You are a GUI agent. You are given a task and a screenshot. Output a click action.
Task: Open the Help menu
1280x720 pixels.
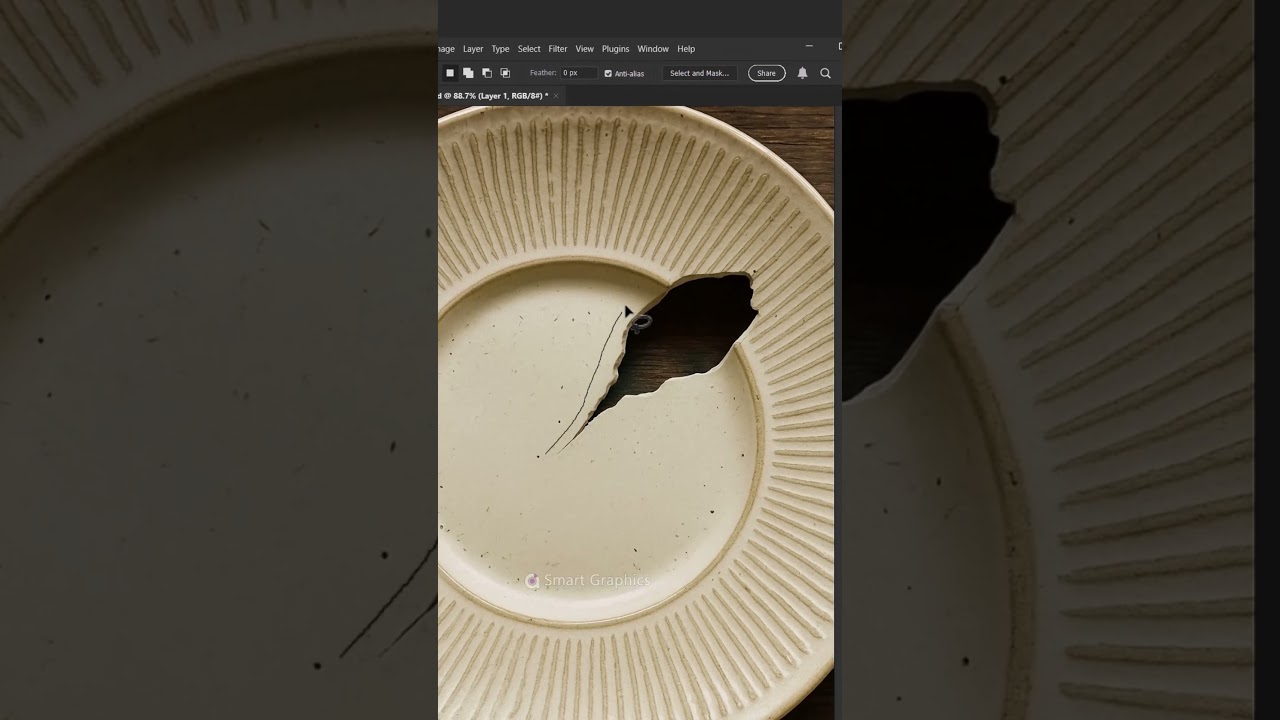click(686, 49)
